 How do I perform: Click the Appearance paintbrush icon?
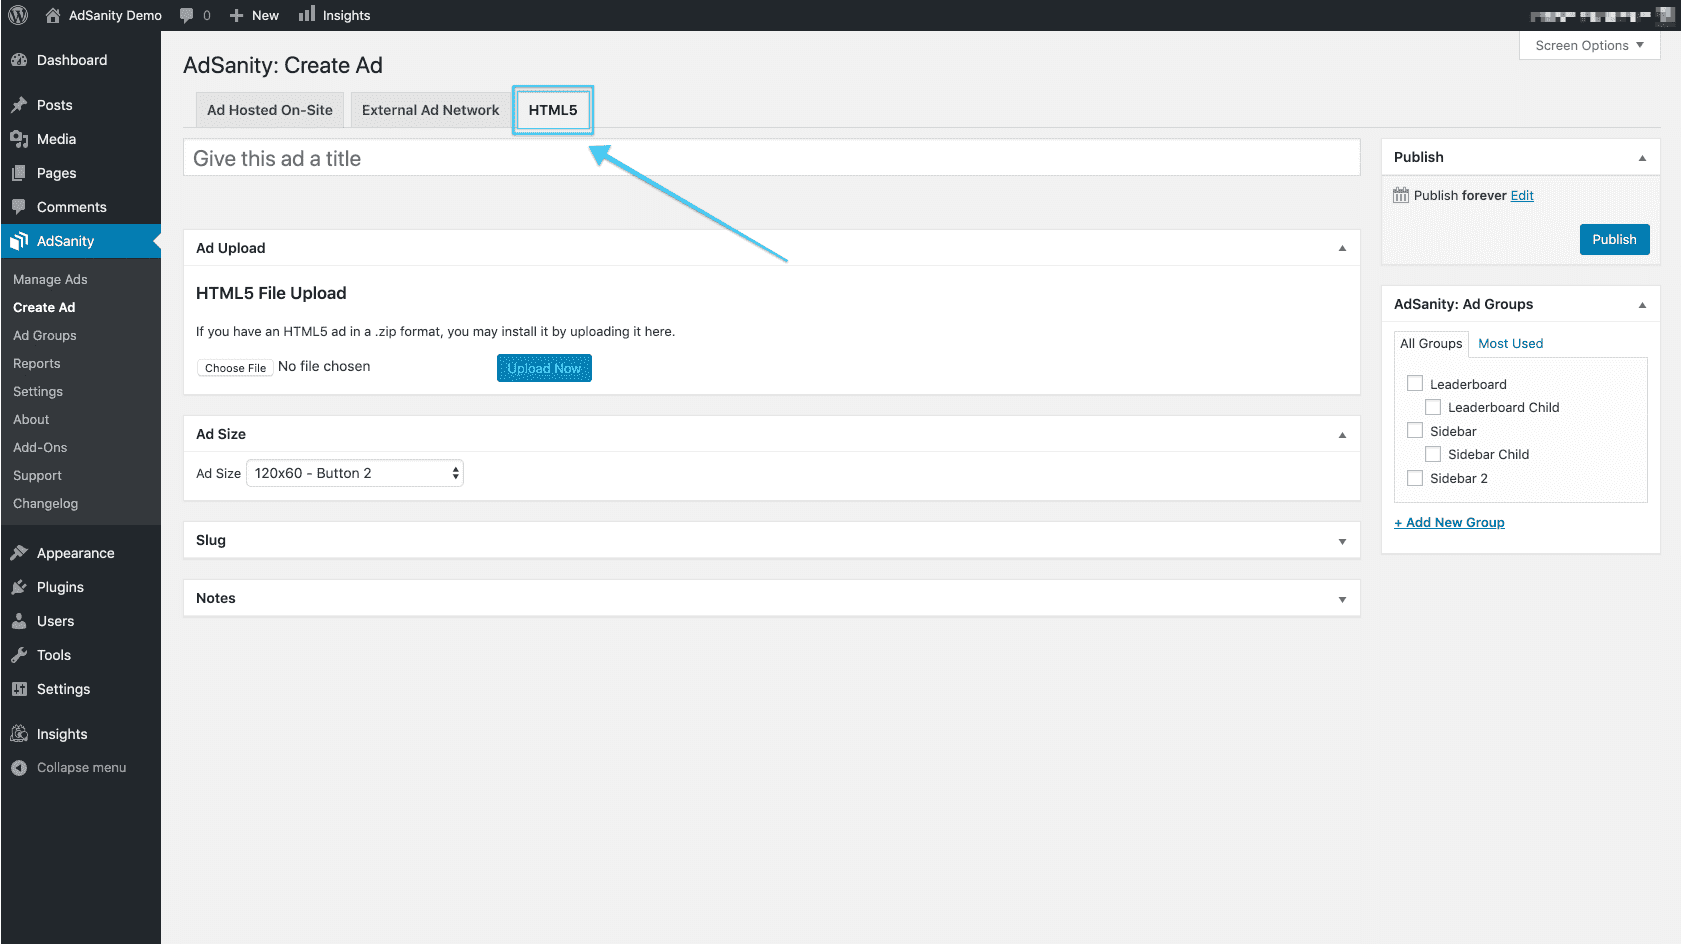tap(19, 553)
